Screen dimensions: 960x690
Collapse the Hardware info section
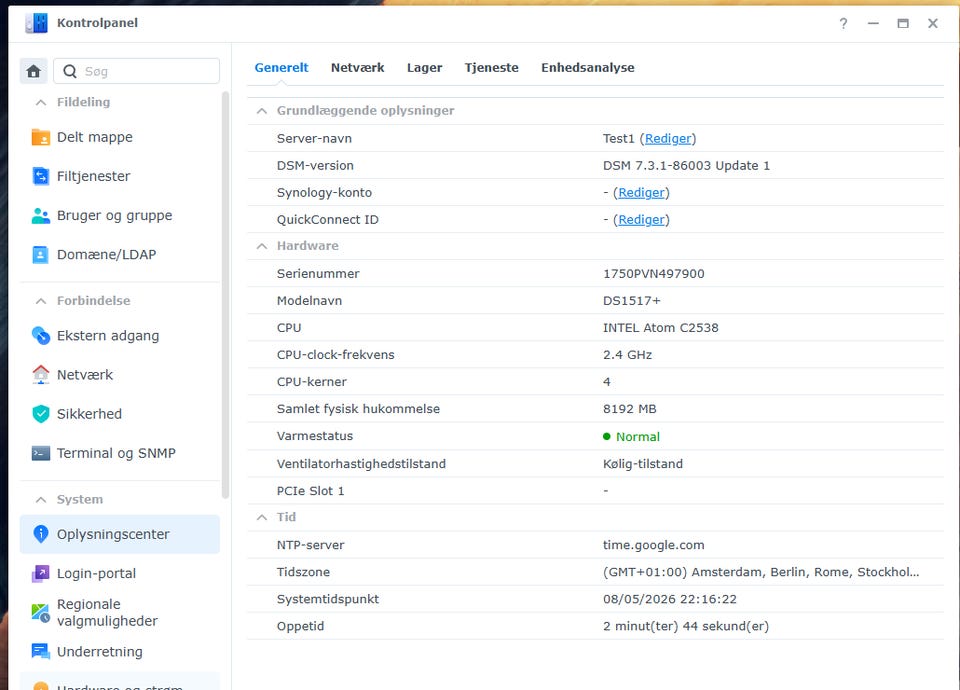pyautogui.click(x=262, y=246)
